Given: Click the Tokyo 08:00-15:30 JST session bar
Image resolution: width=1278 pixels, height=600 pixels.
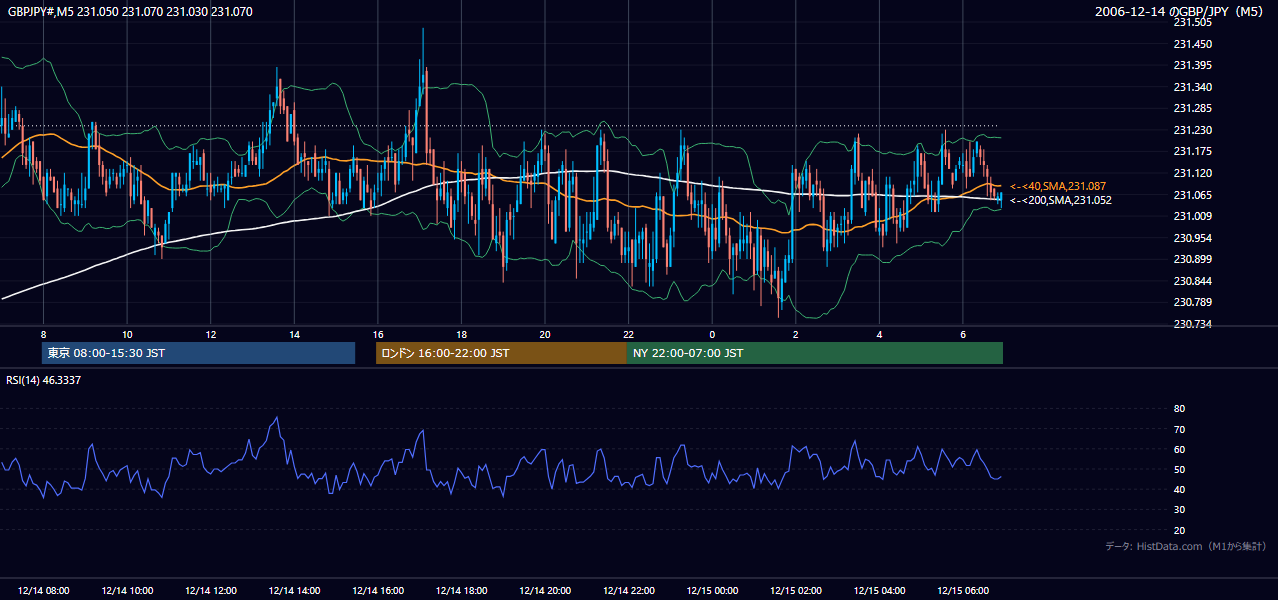Looking at the screenshot, I should tap(198, 353).
